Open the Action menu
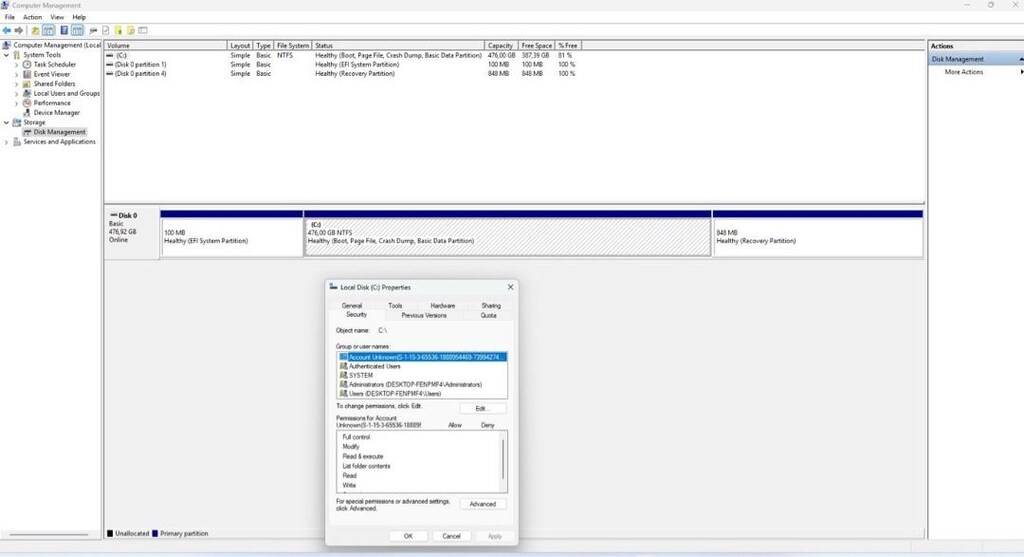This screenshot has height=557, width=1024. [x=32, y=17]
